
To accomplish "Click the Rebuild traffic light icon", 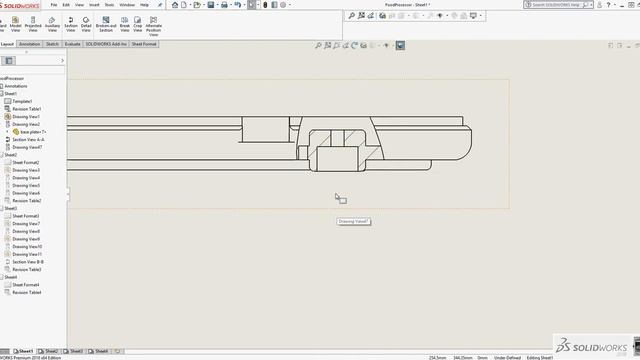I will pyautogui.click(x=265, y=5).
